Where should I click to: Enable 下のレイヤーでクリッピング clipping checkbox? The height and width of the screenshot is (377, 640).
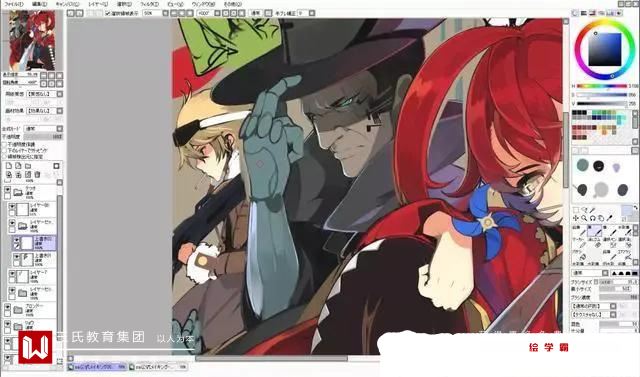(4, 151)
